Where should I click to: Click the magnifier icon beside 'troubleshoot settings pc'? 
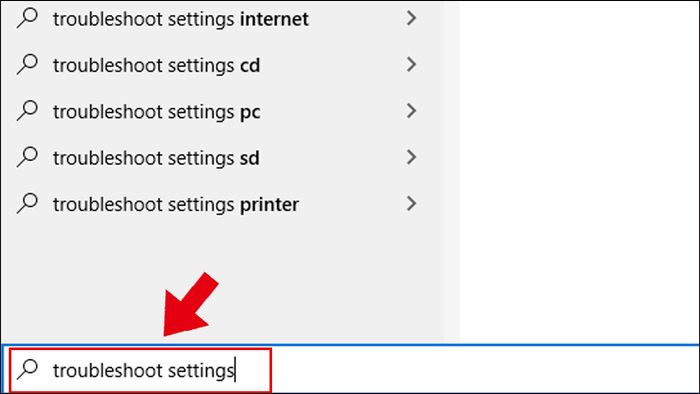pos(27,111)
